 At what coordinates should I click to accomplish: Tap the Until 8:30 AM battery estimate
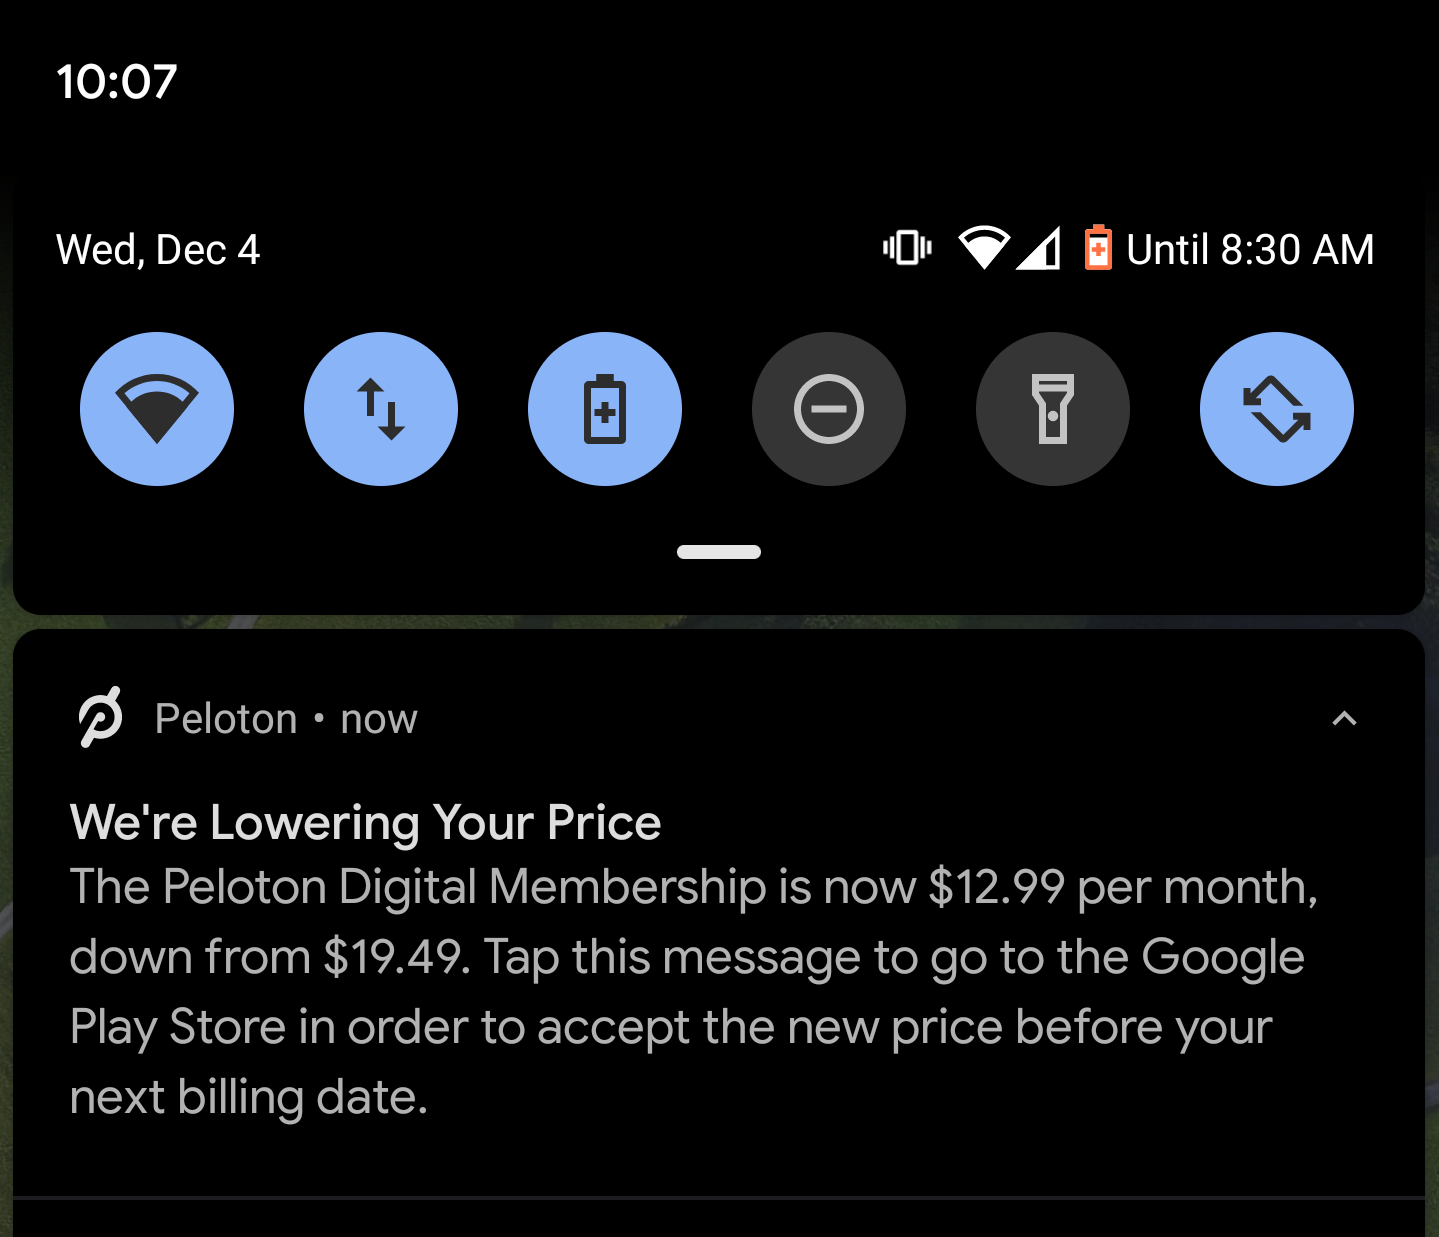pyautogui.click(x=1250, y=249)
